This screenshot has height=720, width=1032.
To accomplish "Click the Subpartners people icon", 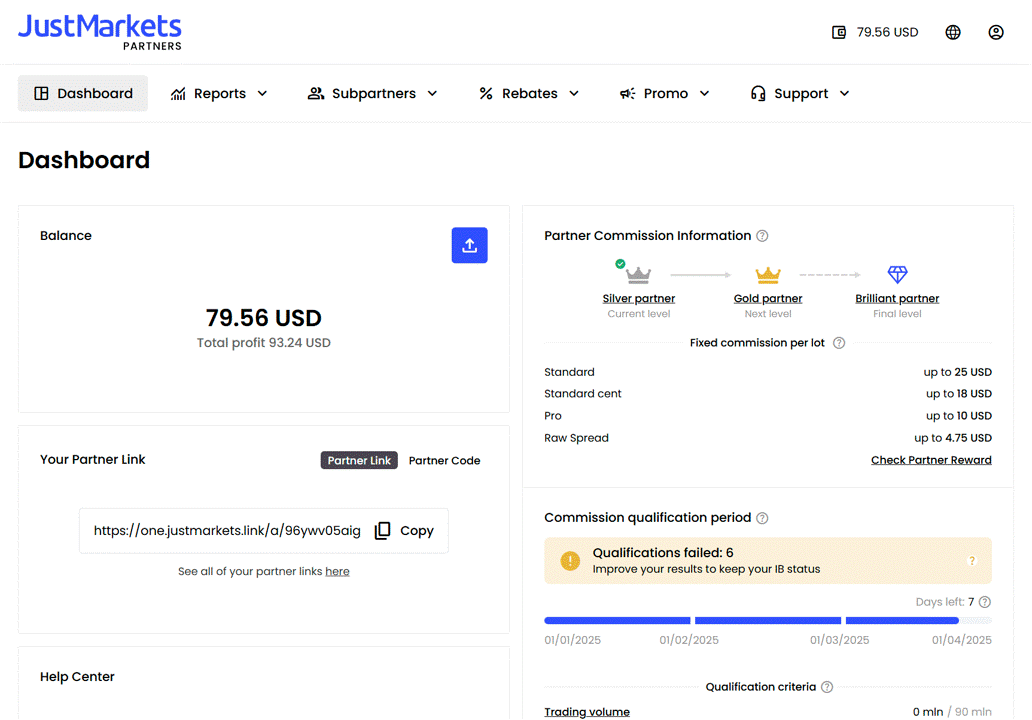I will click(316, 93).
